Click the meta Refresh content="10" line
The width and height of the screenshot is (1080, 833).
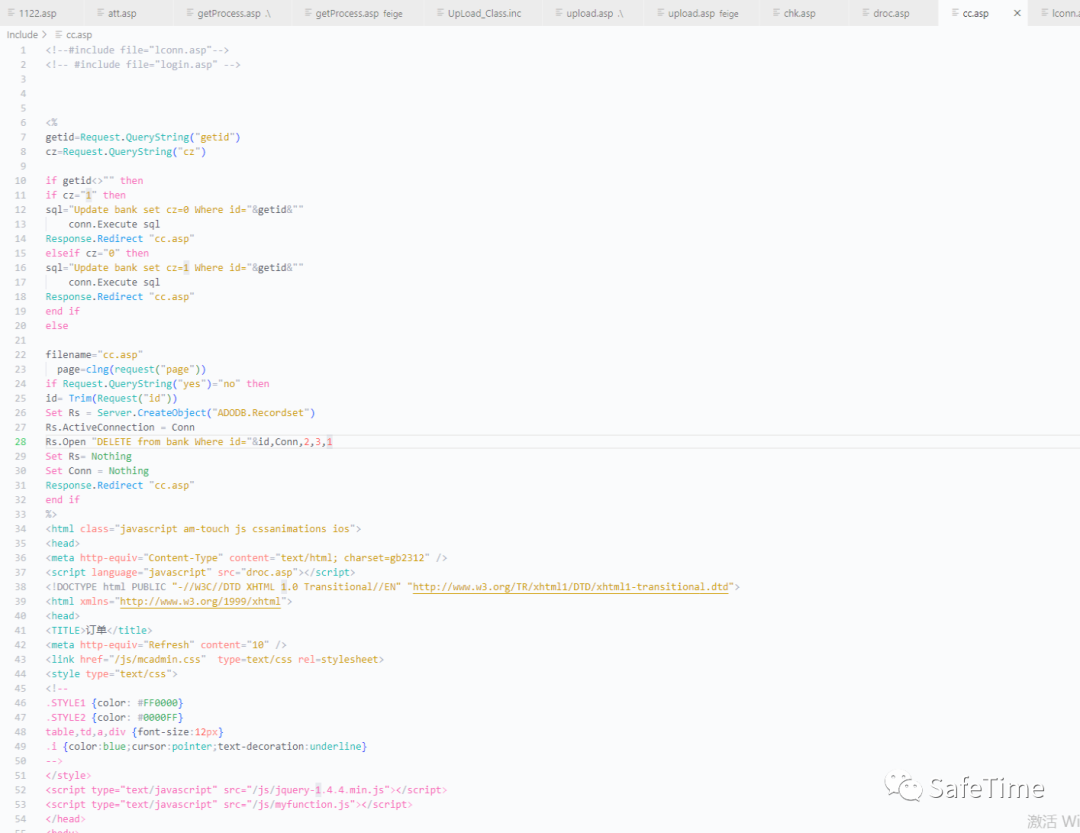tap(166, 645)
